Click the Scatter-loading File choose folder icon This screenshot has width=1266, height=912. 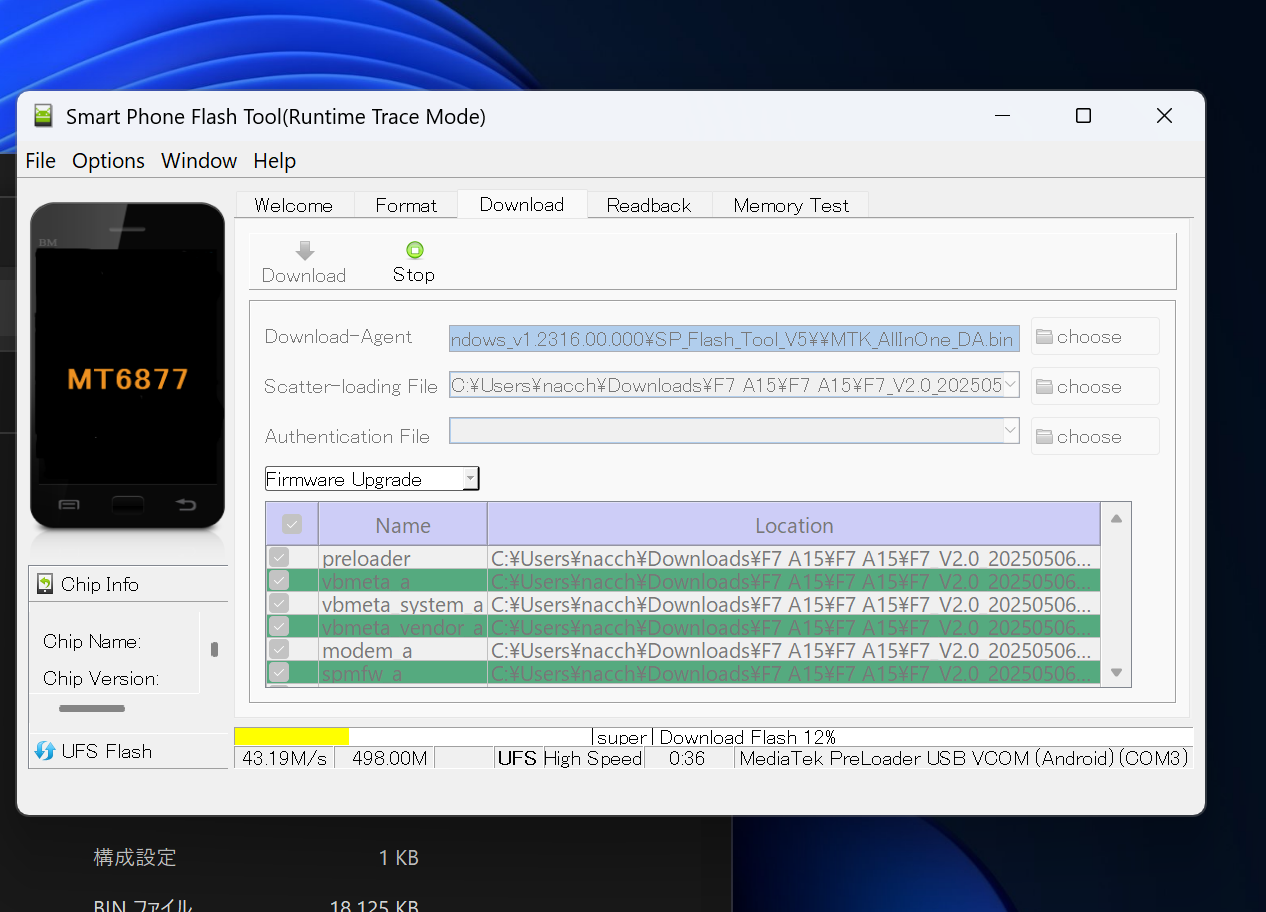pos(1044,387)
